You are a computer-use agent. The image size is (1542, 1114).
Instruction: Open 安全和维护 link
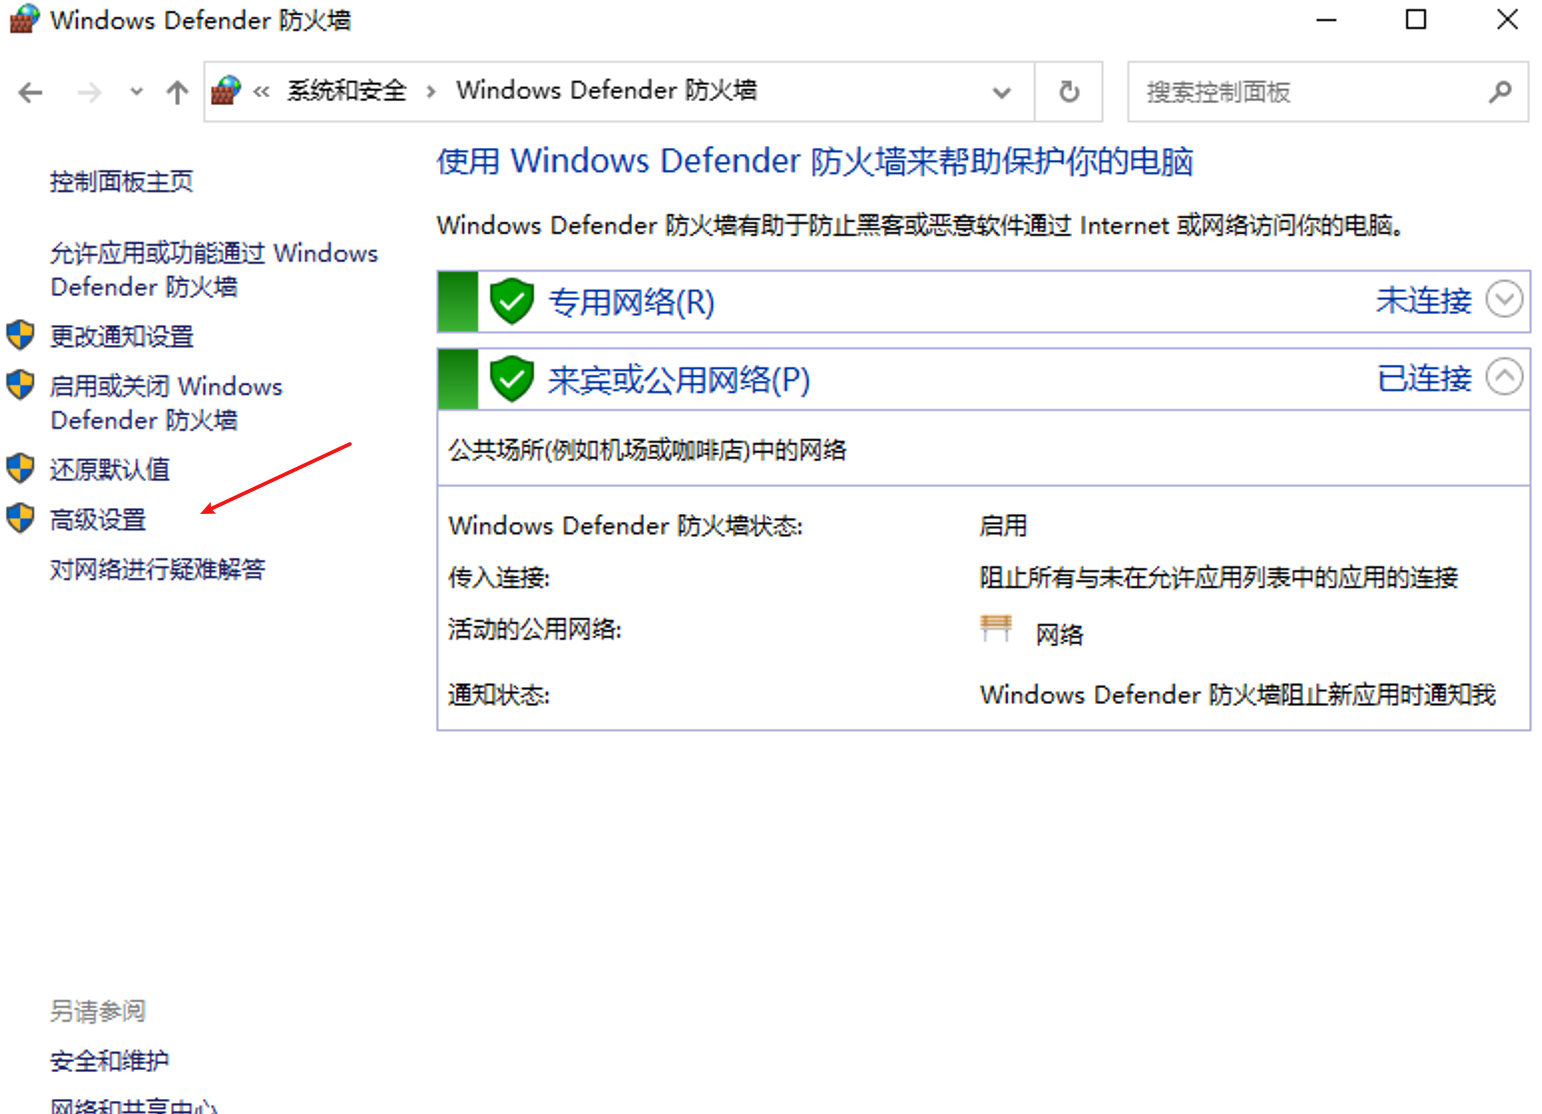coord(109,1060)
